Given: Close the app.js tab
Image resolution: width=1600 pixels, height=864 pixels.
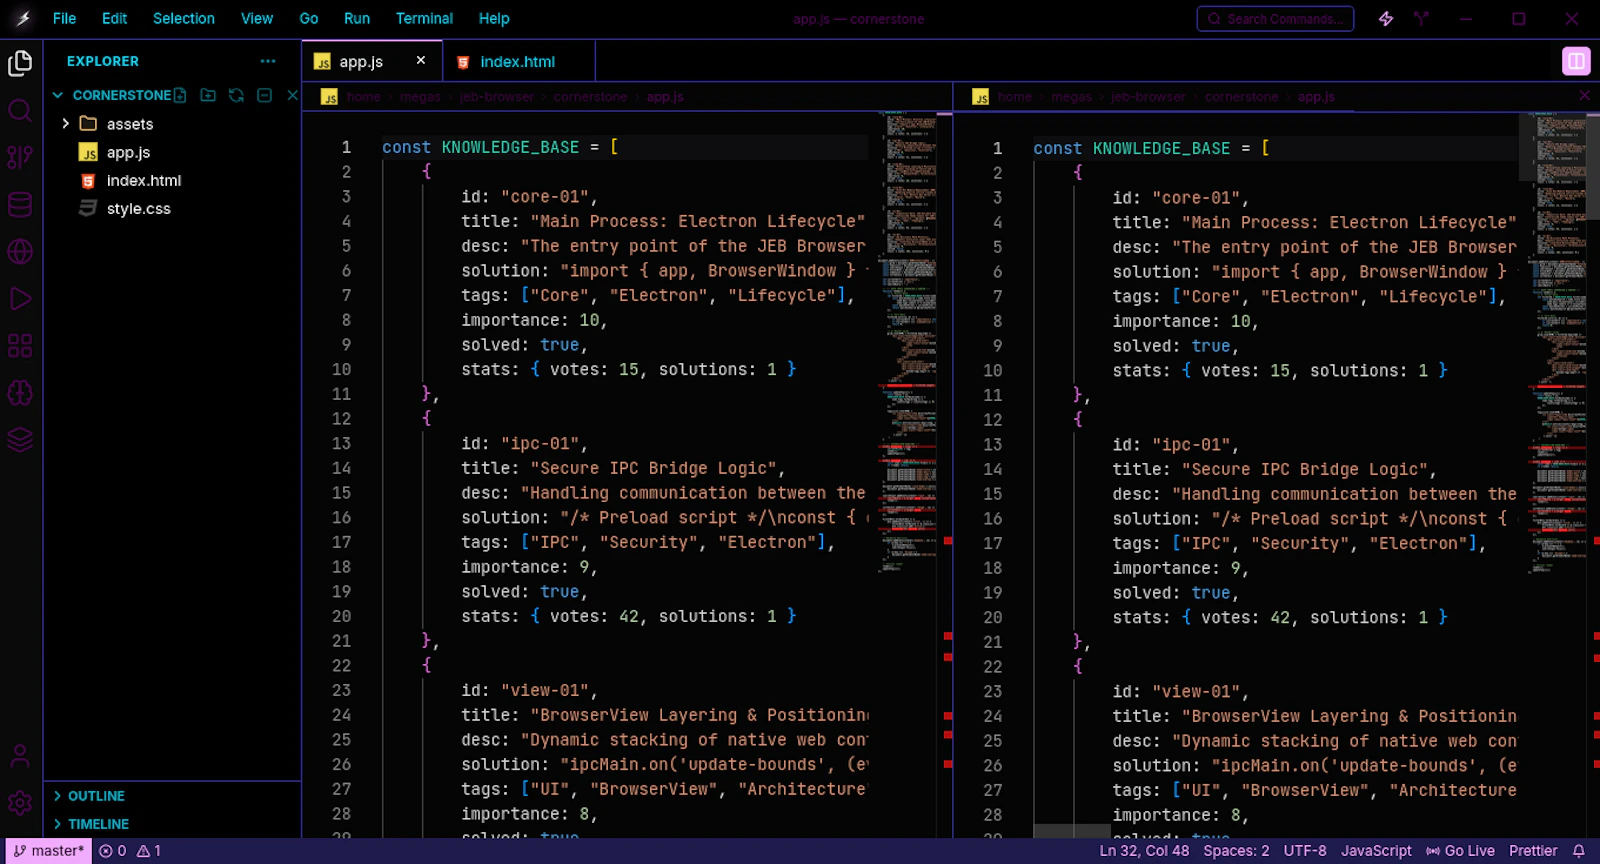Looking at the screenshot, I should 421,60.
